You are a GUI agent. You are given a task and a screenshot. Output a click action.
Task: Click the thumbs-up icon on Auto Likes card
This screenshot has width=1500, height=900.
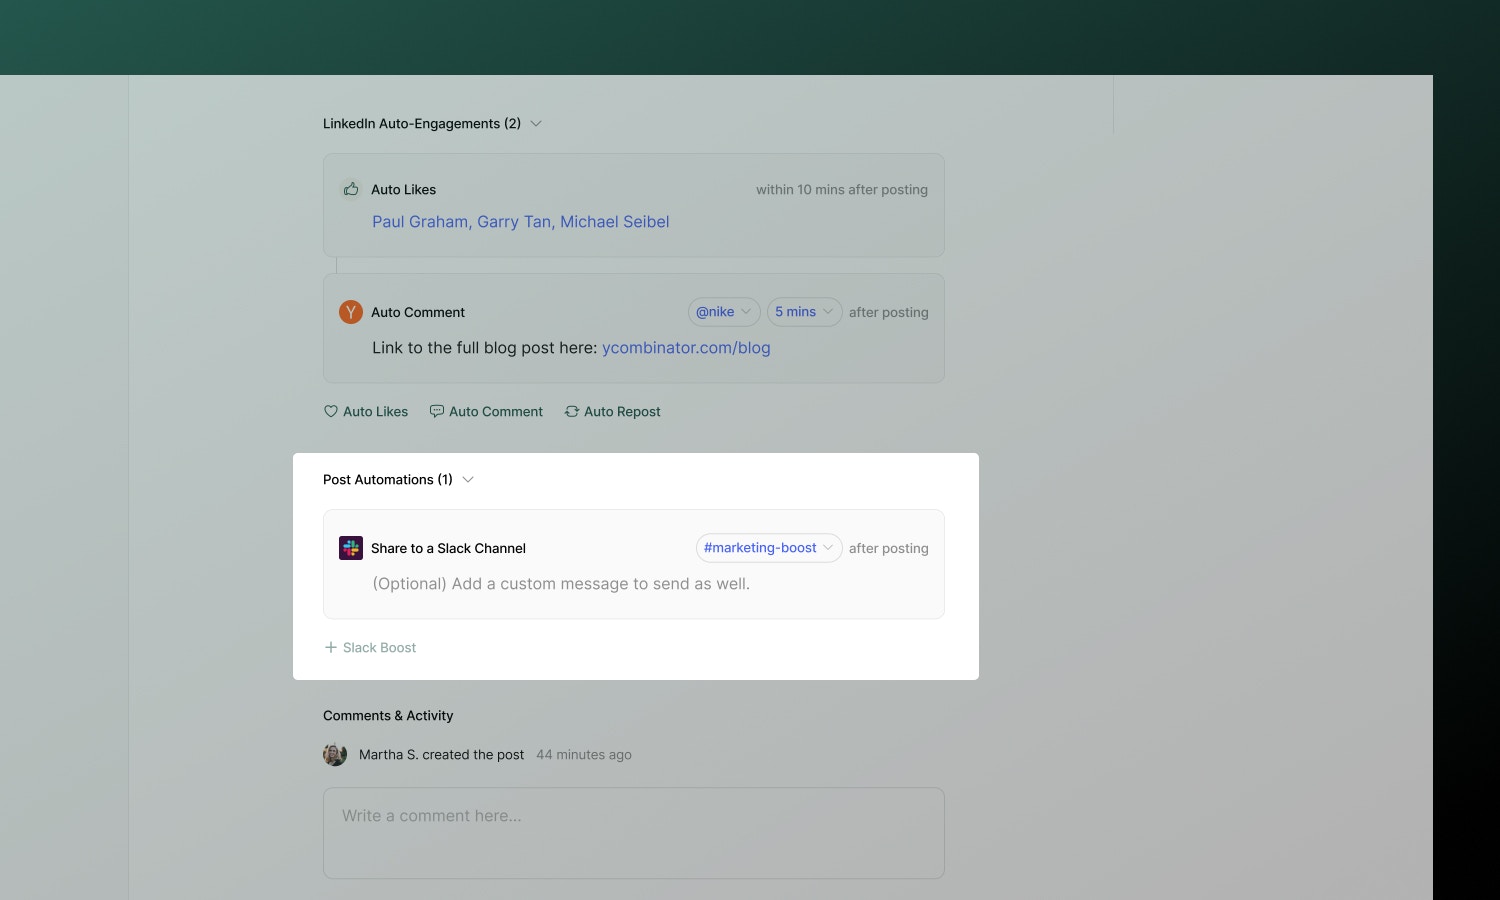coord(351,189)
